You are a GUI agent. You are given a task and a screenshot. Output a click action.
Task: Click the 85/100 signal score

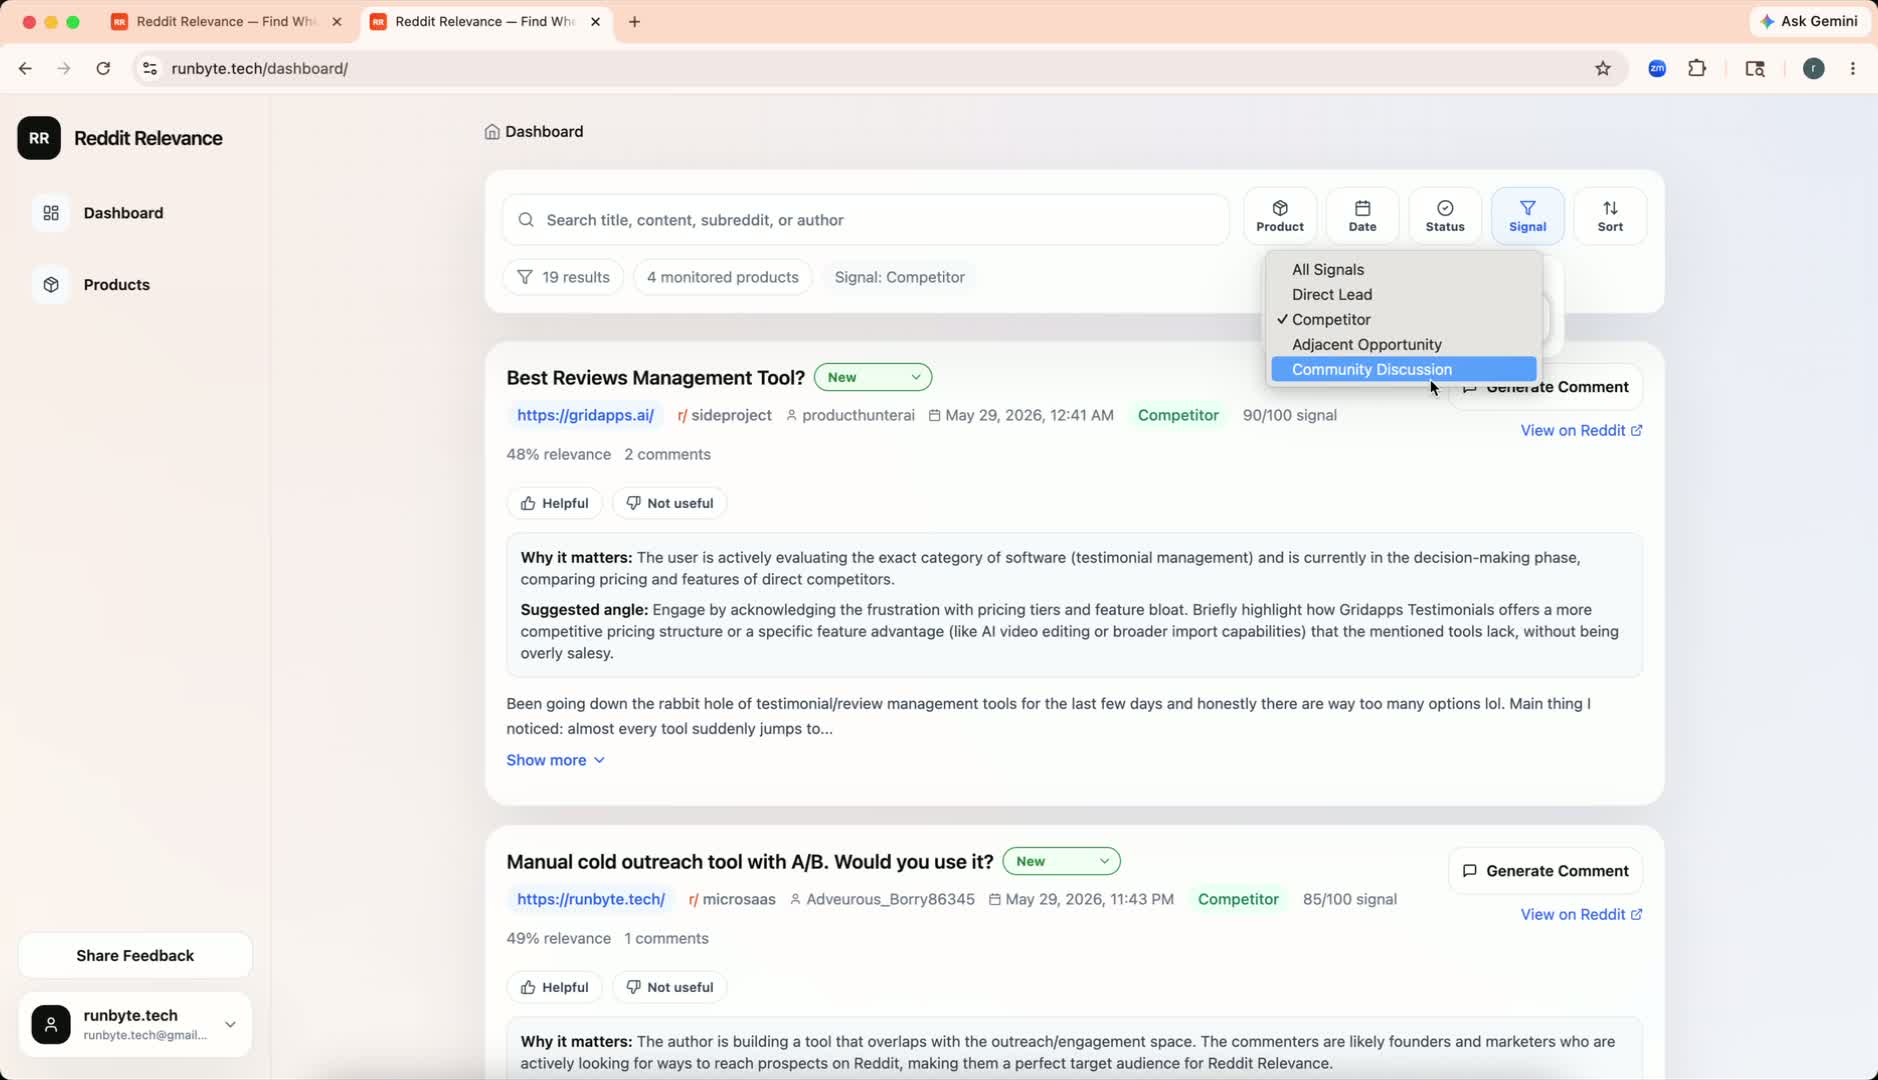tap(1349, 899)
